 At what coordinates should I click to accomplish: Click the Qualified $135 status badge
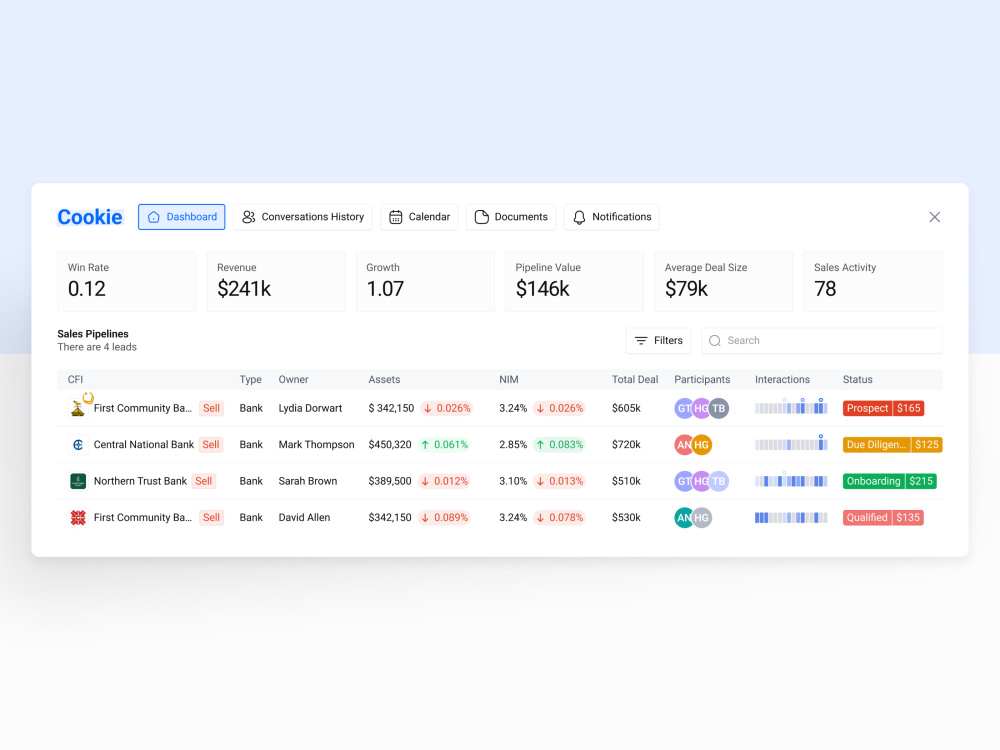pos(883,517)
